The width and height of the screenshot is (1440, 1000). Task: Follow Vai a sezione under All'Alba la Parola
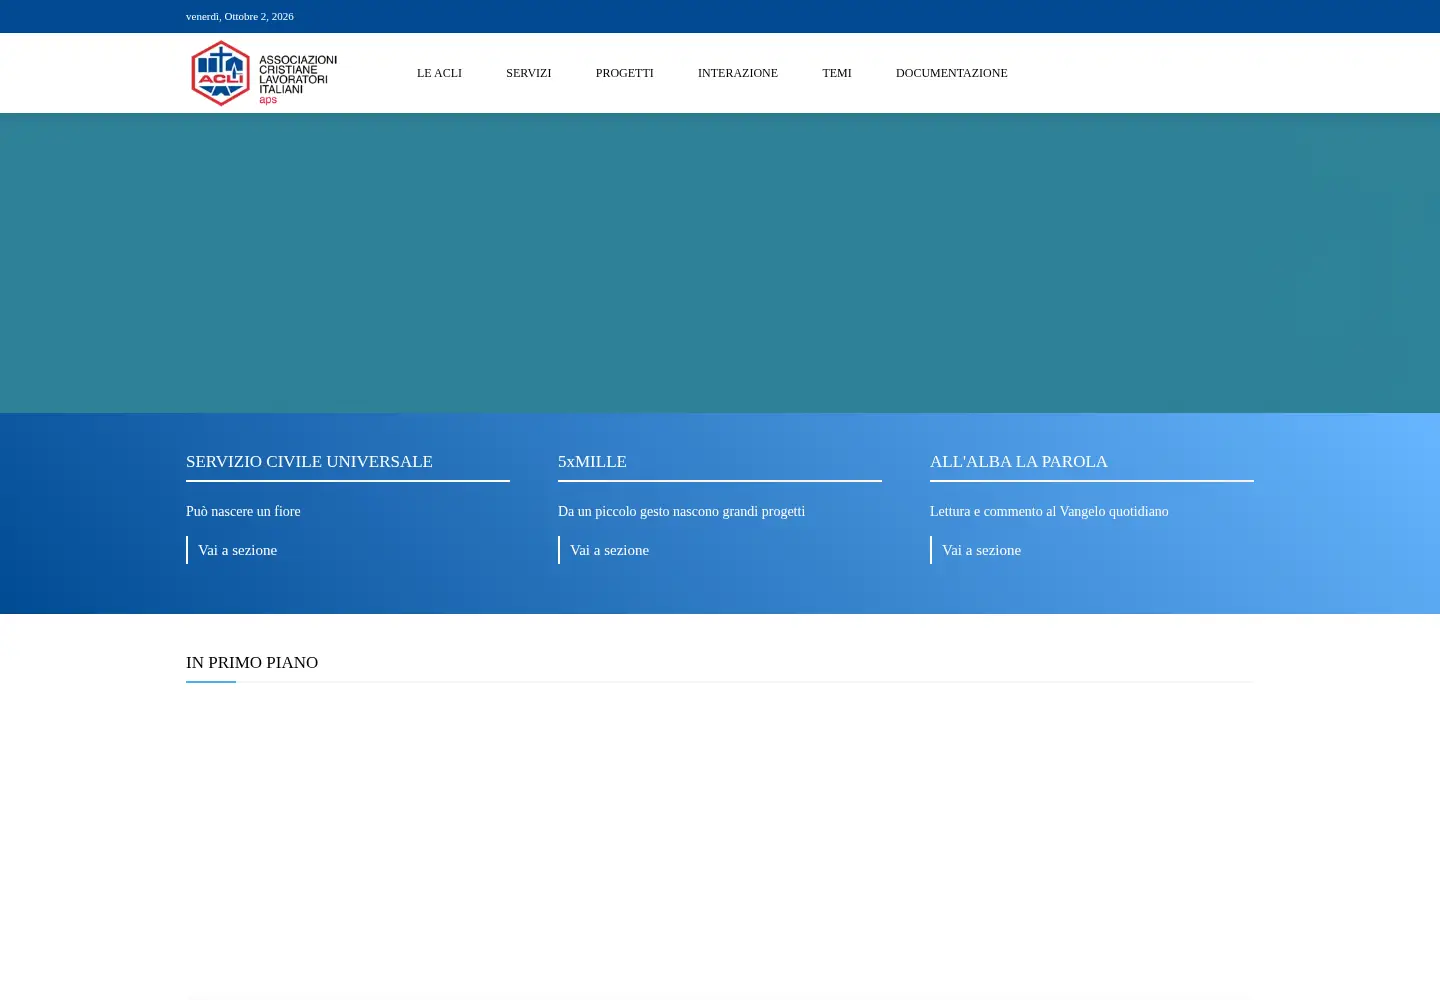click(981, 550)
